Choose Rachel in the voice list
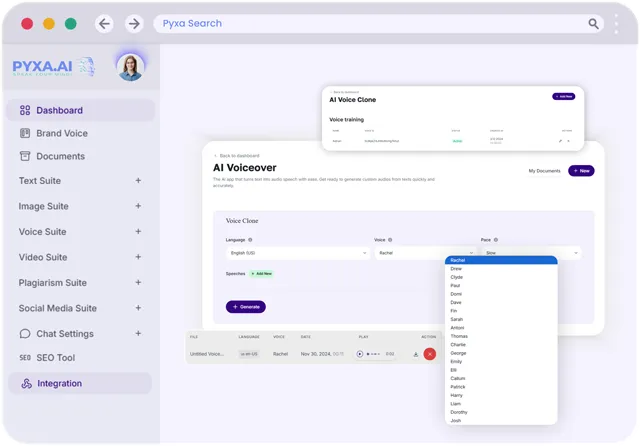This screenshot has width=640, height=446. click(x=501, y=260)
